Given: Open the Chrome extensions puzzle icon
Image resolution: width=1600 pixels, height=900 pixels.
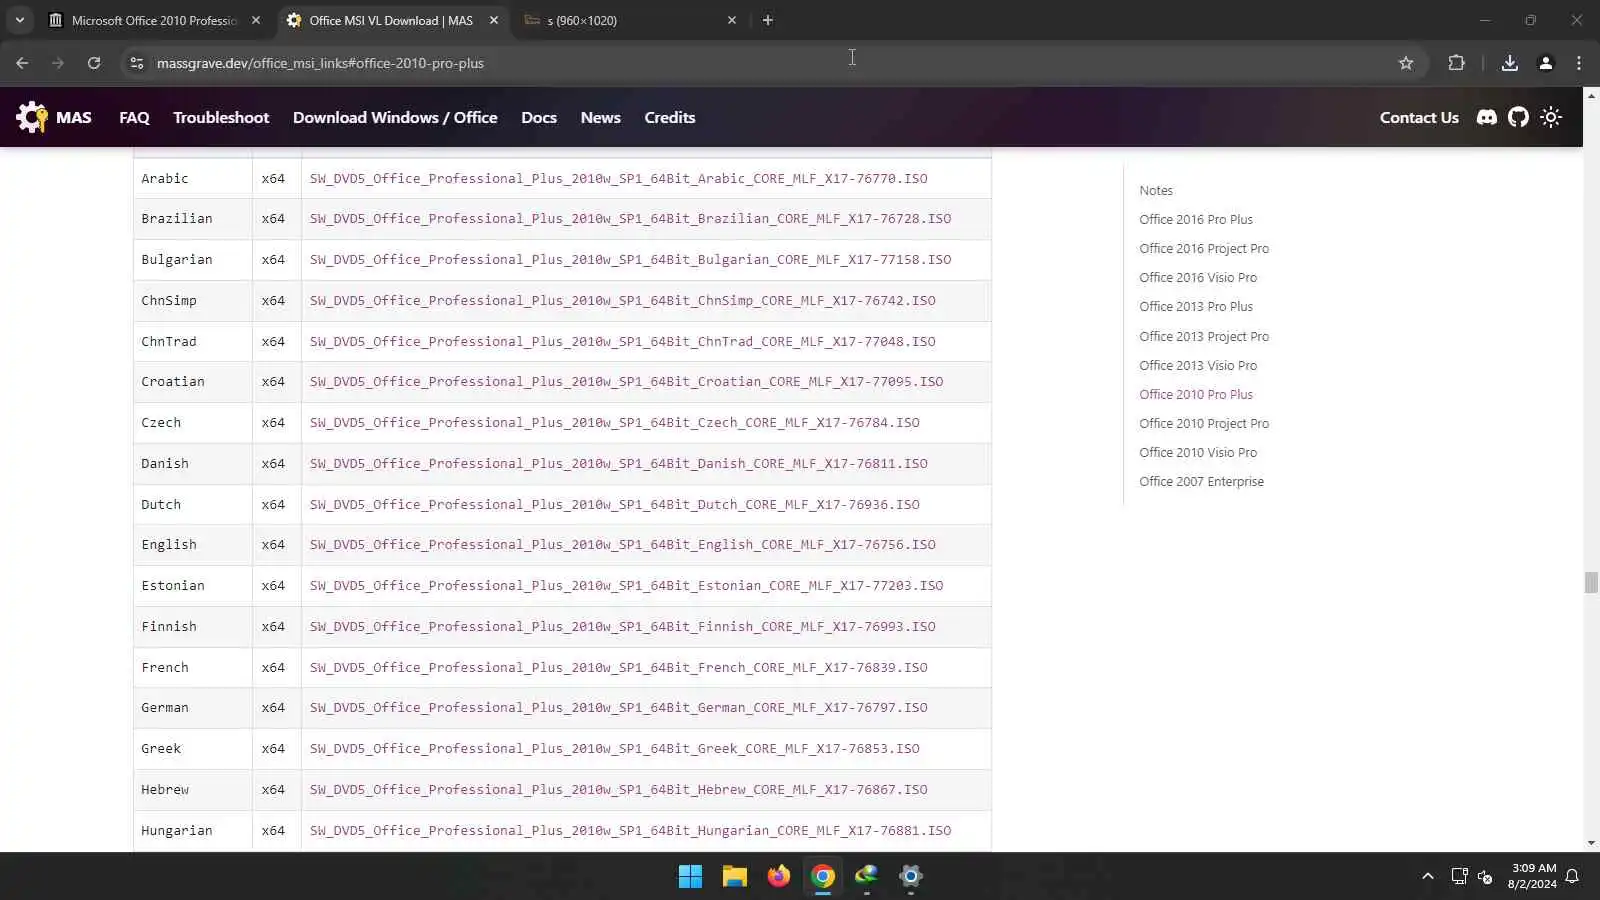Looking at the screenshot, I should [x=1456, y=63].
